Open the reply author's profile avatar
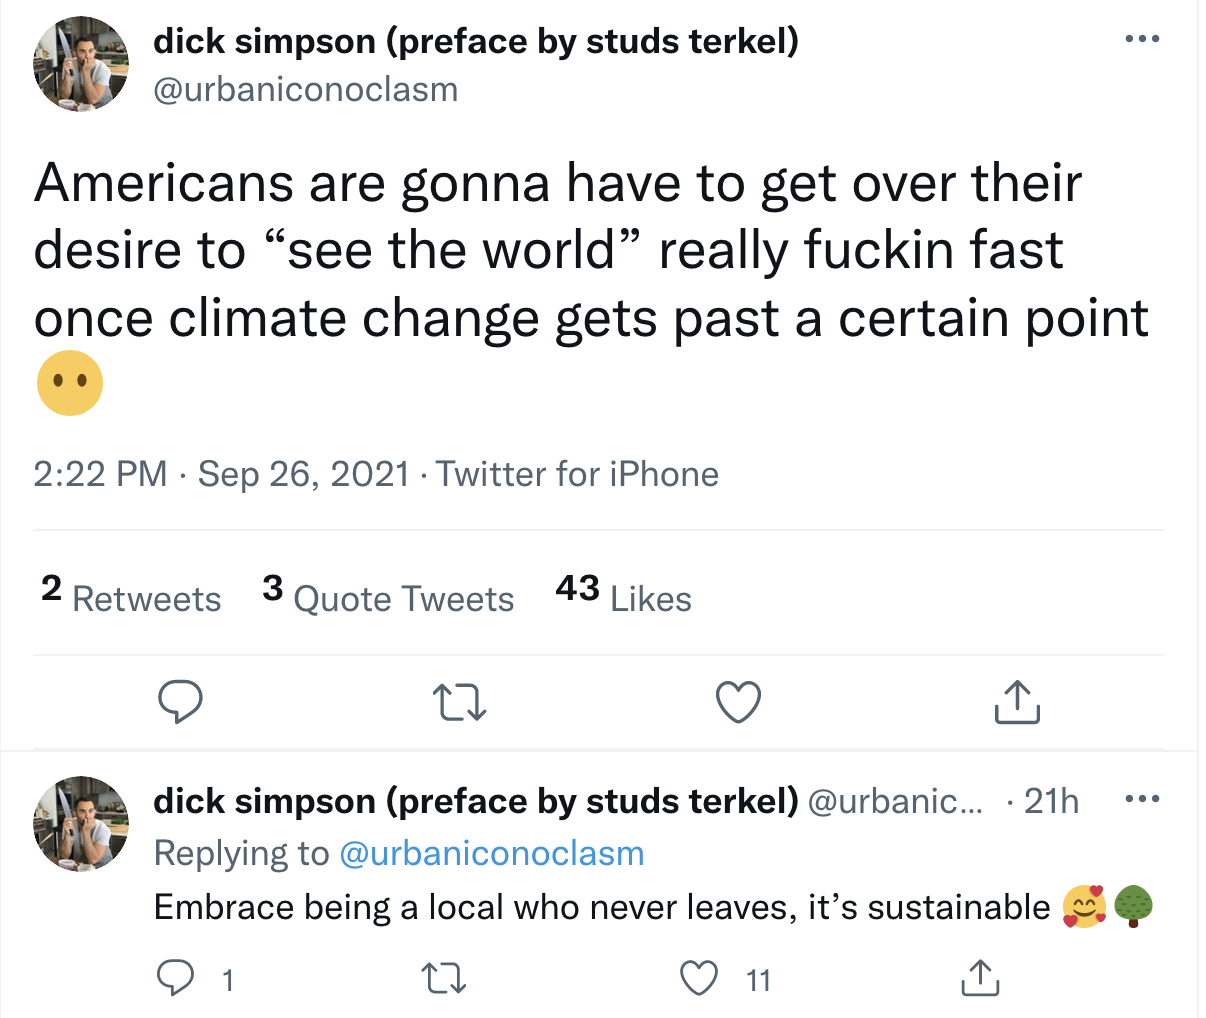 (81, 824)
